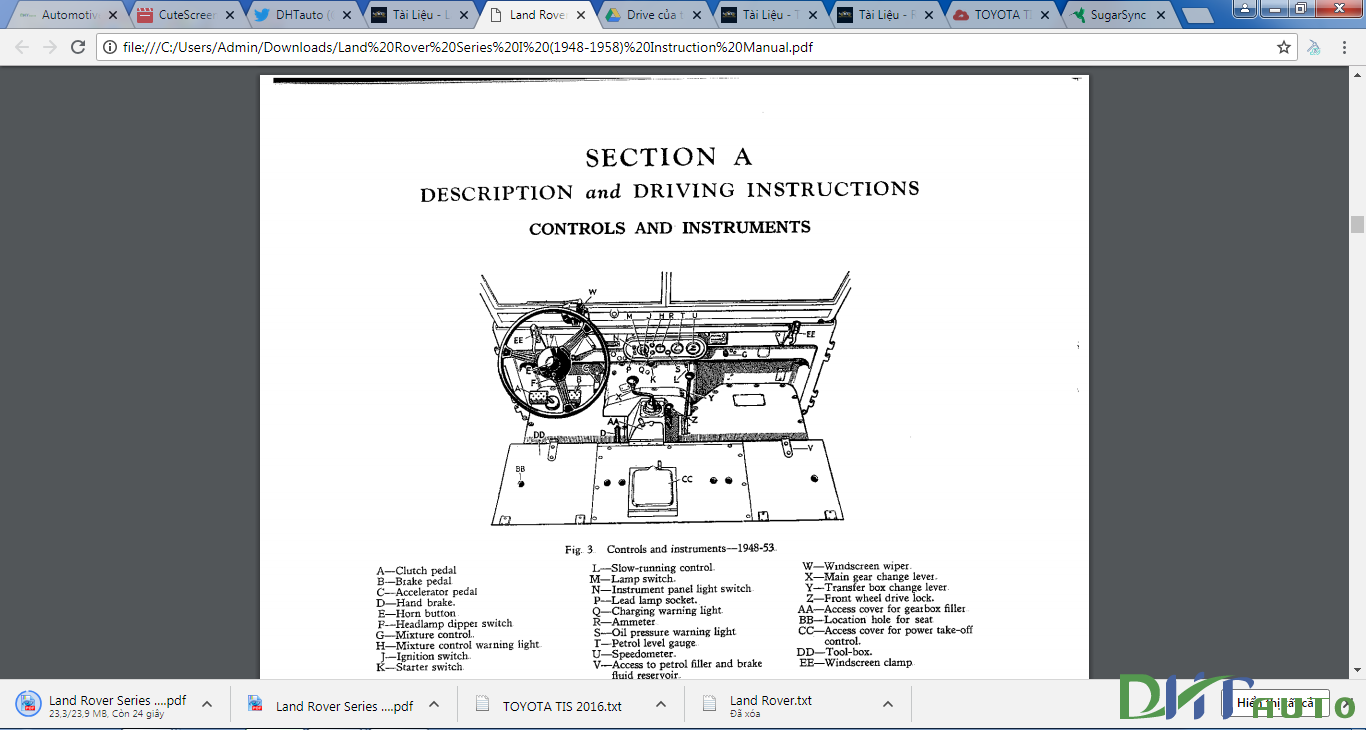Expand options for Land Rover.txt download
Image resolution: width=1366 pixels, height=730 pixels.
coord(888,704)
